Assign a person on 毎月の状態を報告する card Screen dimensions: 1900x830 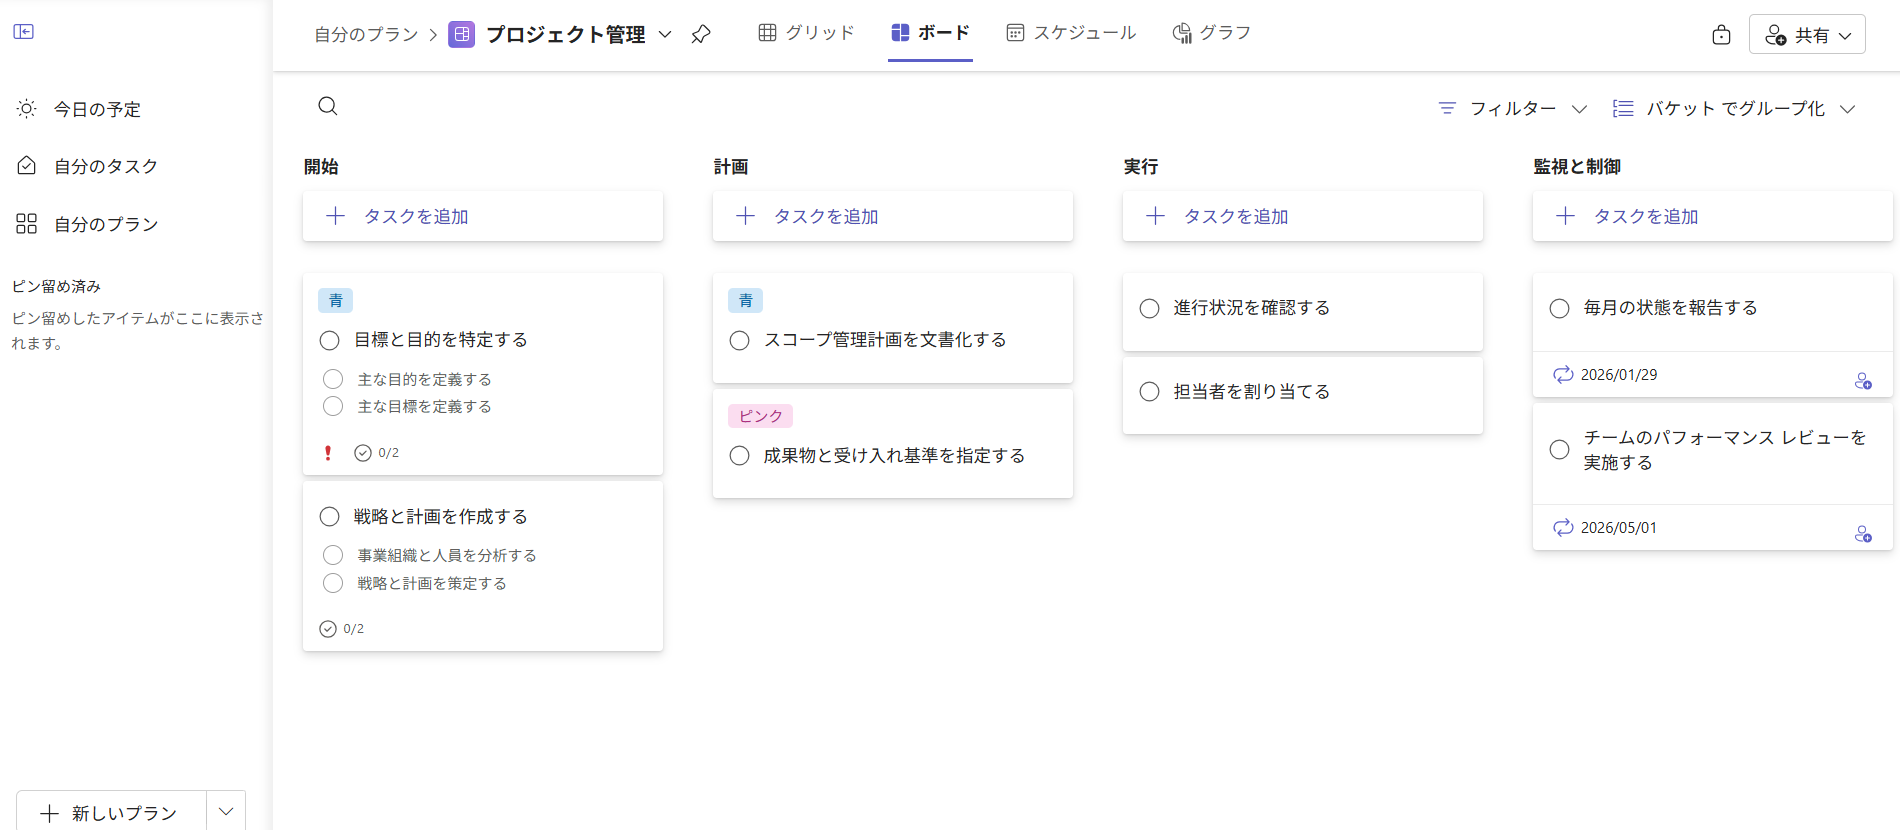[x=1863, y=381]
